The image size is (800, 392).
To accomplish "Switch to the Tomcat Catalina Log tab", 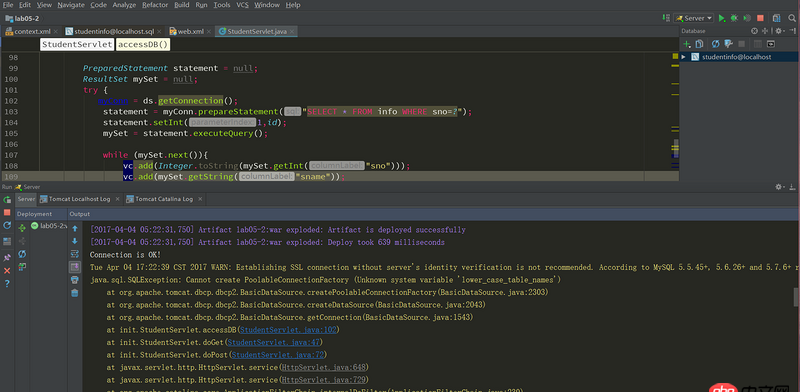I will tap(160, 199).
